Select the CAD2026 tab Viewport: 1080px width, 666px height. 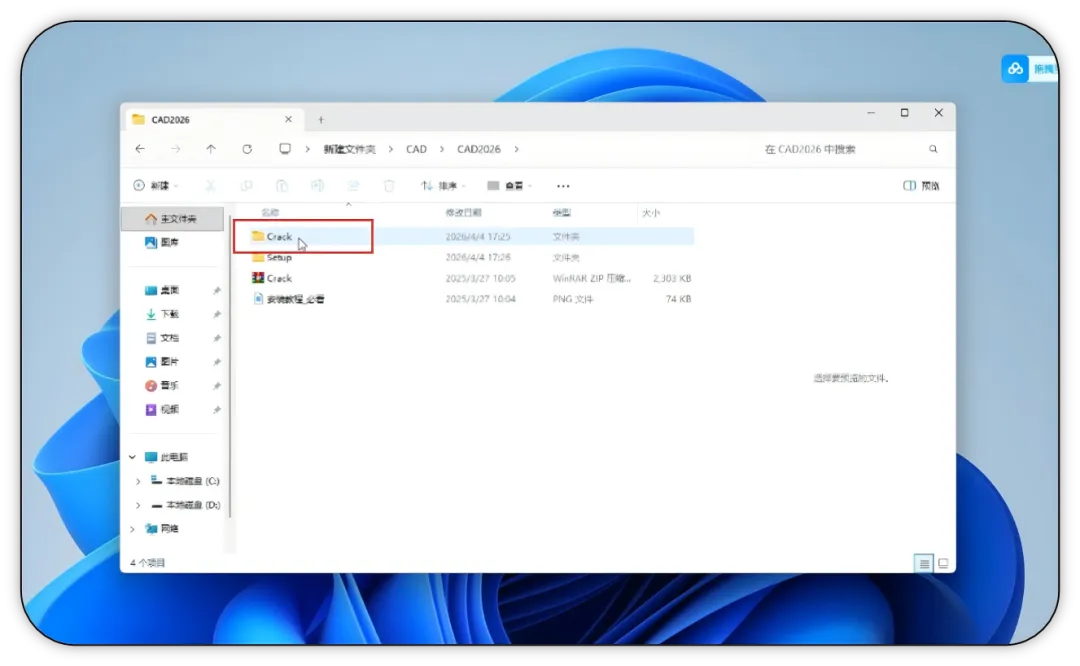coord(214,119)
